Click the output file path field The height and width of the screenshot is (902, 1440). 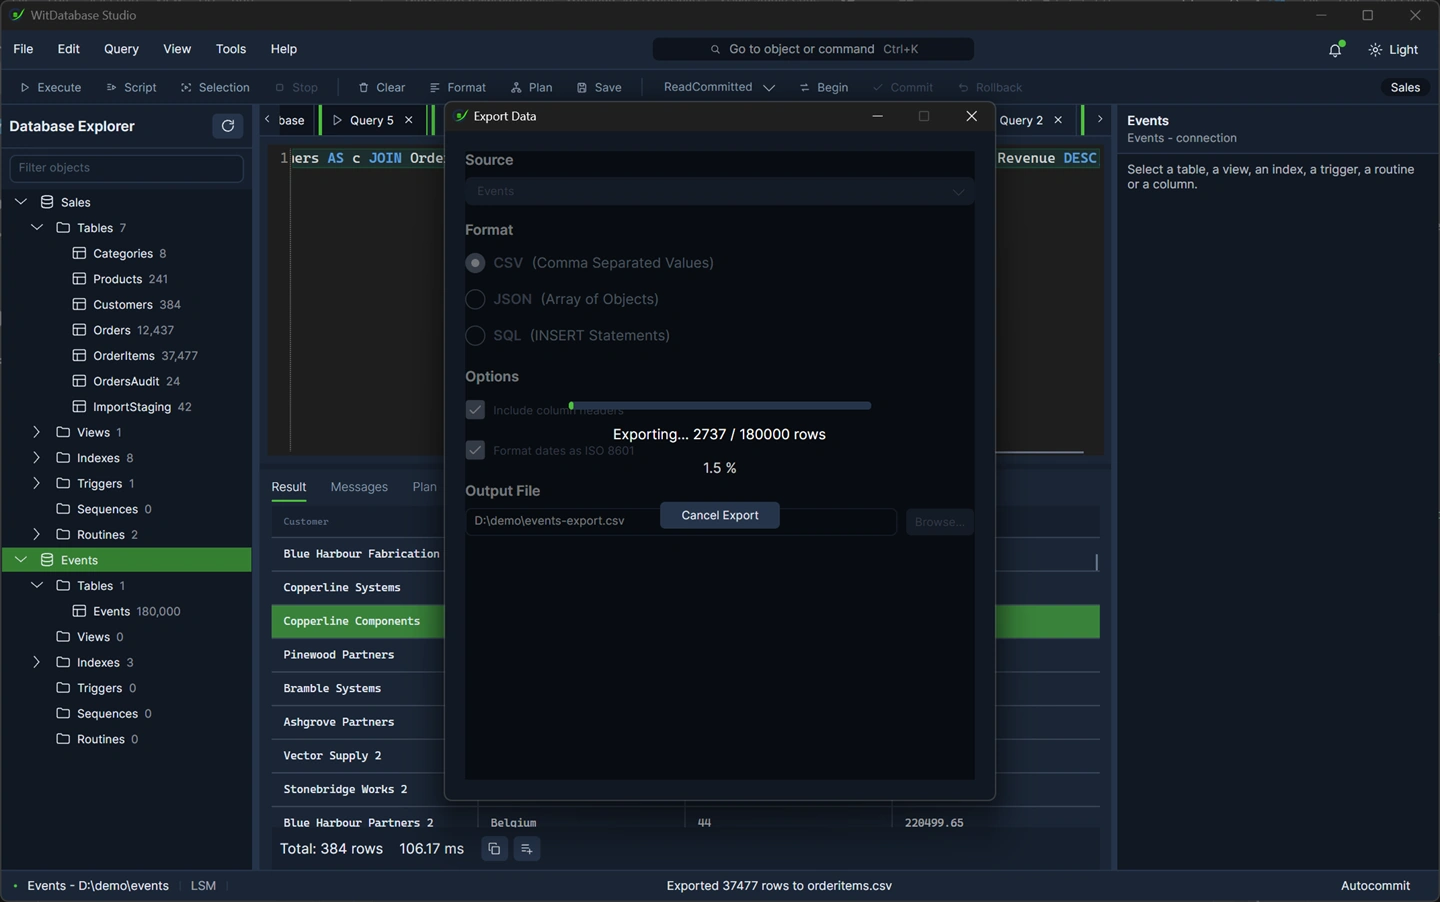pos(681,521)
